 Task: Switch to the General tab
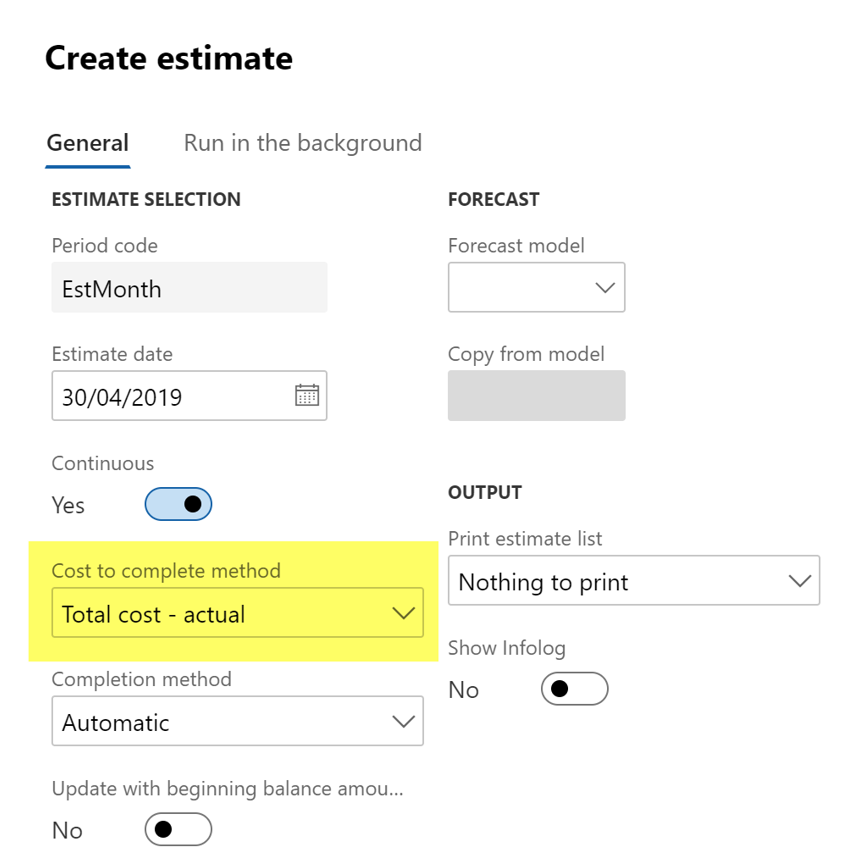88,143
